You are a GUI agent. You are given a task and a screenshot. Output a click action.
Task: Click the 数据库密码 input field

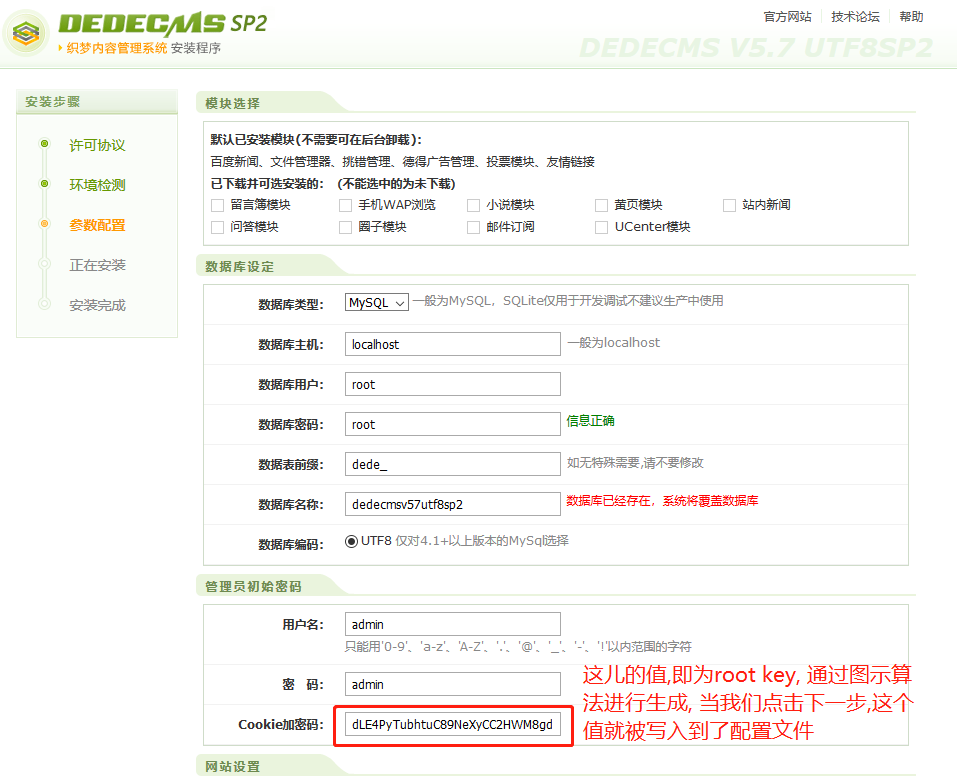[x=452, y=424]
